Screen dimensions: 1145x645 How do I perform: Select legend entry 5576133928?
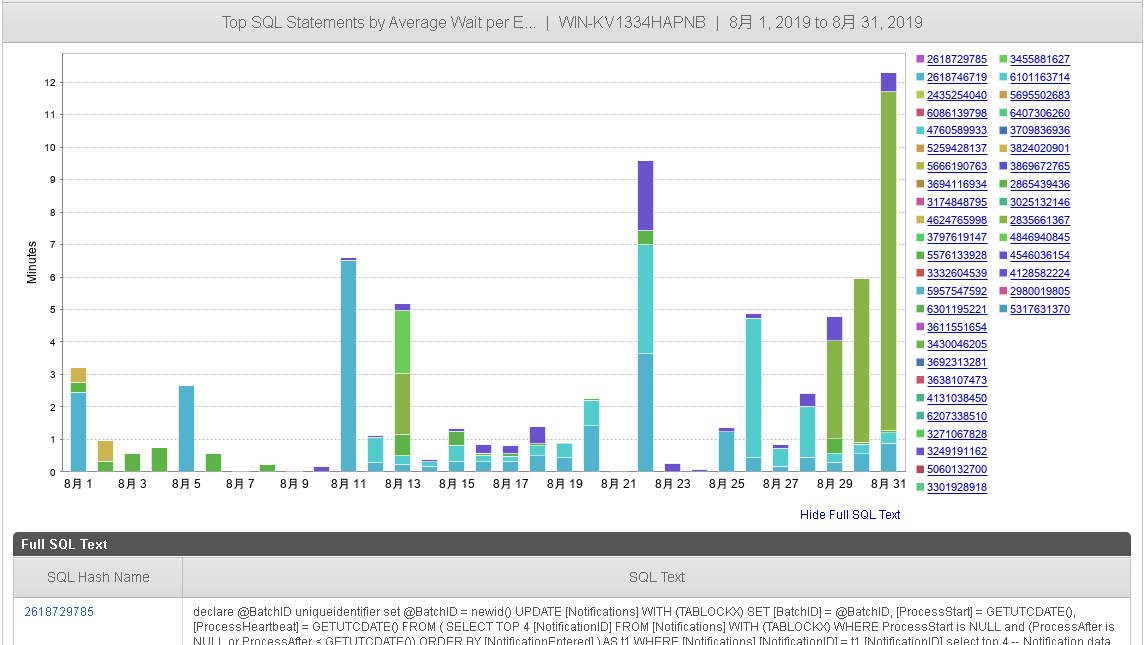(x=957, y=255)
